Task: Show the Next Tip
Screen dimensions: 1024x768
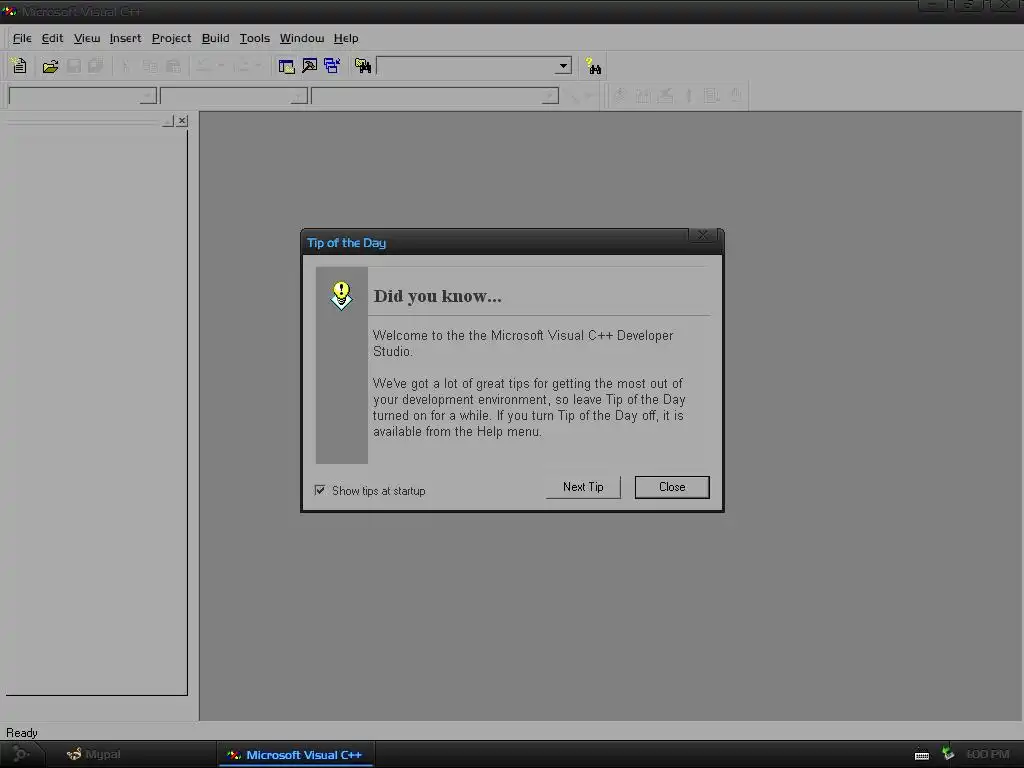Action: click(x=583, y=487)
